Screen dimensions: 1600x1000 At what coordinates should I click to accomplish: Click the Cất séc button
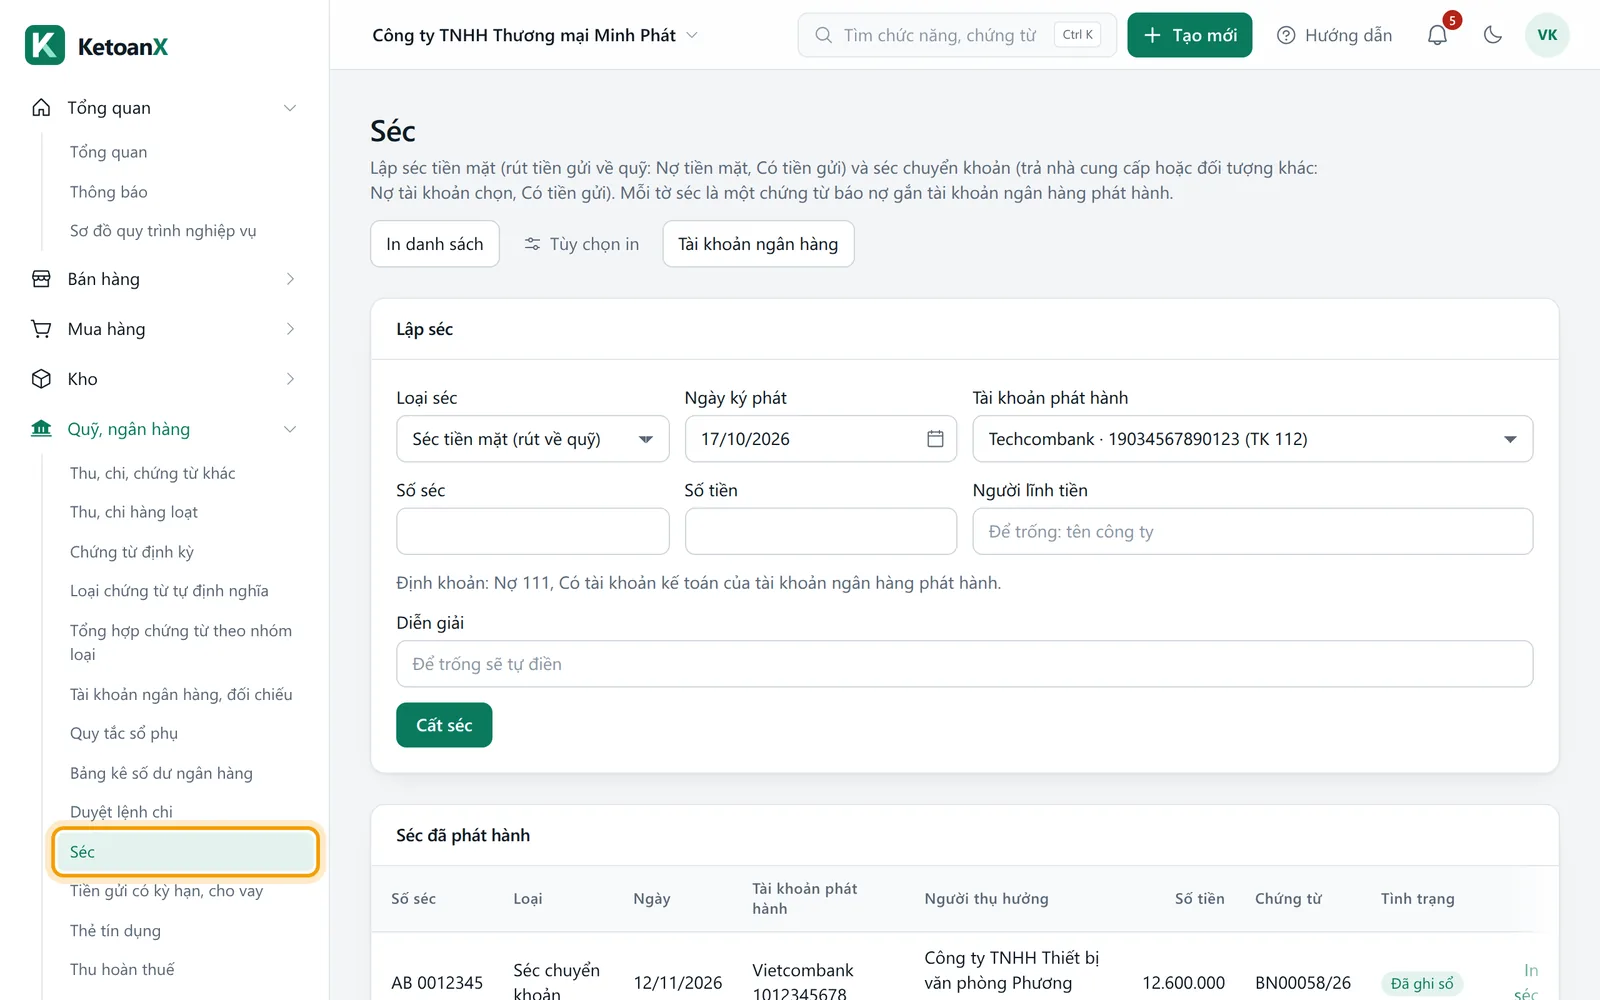444,725
